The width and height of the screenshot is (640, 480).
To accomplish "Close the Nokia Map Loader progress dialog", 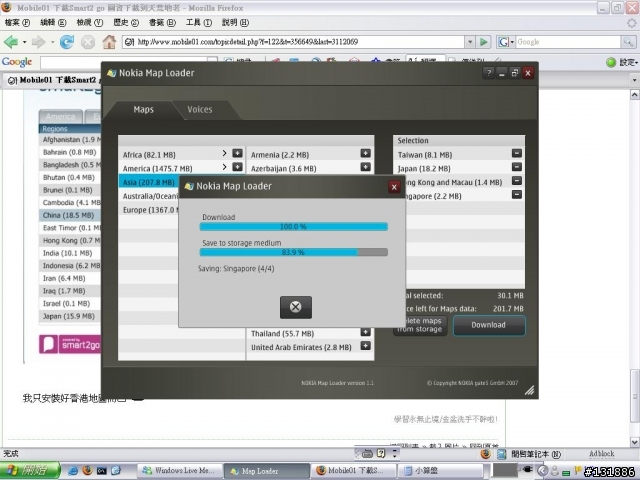I will [394, 187].
